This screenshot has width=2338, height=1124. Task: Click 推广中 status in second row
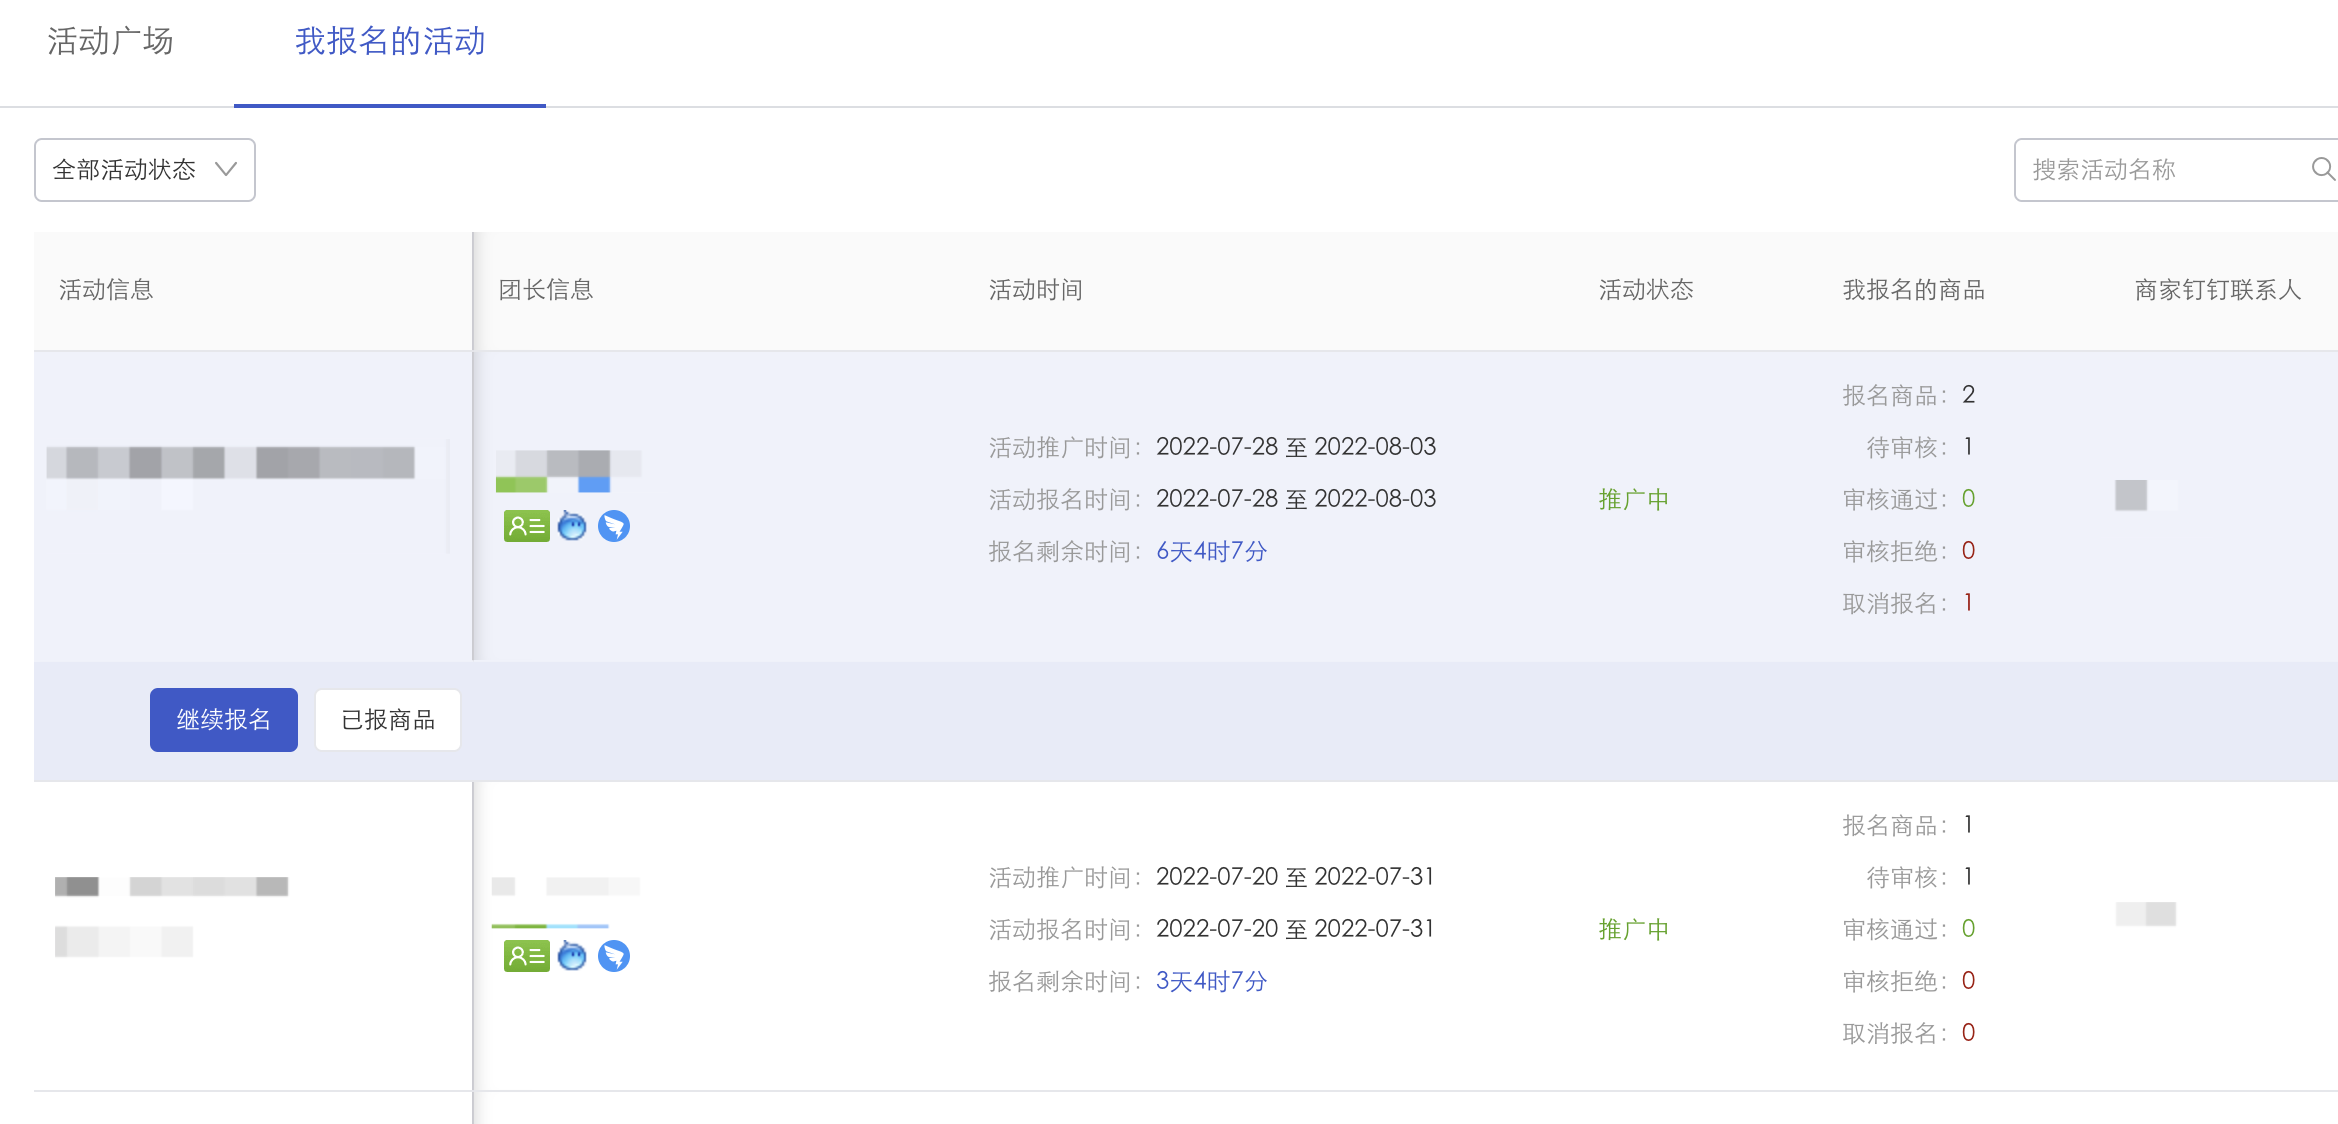coord(1634,929)
